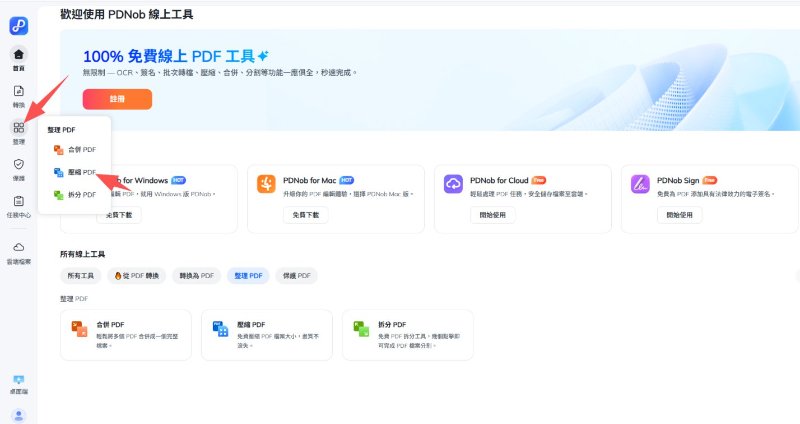Open the 整理 organize sidebar icon

19,131
